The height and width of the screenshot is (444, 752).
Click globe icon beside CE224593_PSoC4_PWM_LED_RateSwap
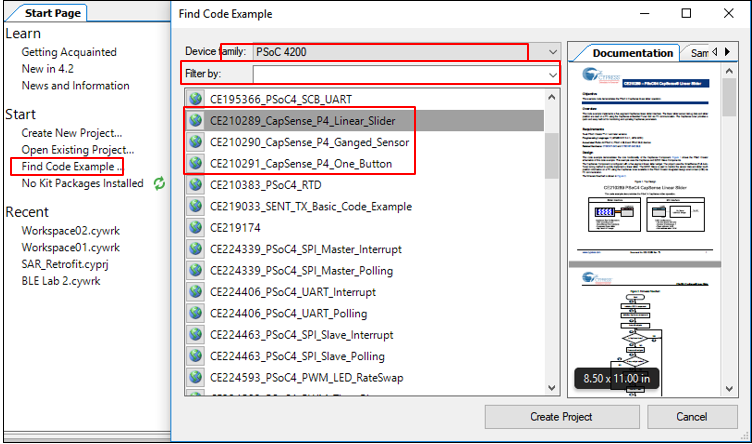point(196,377)
